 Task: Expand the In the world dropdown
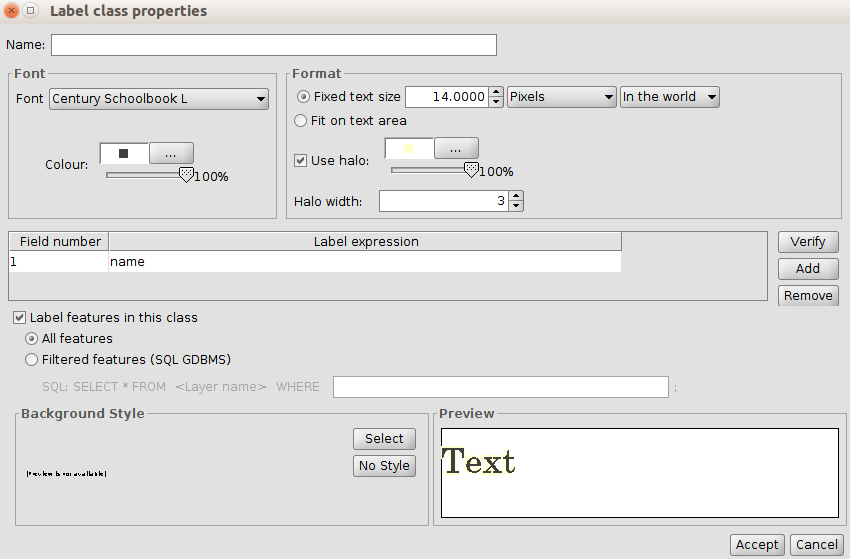pos(669,97)
